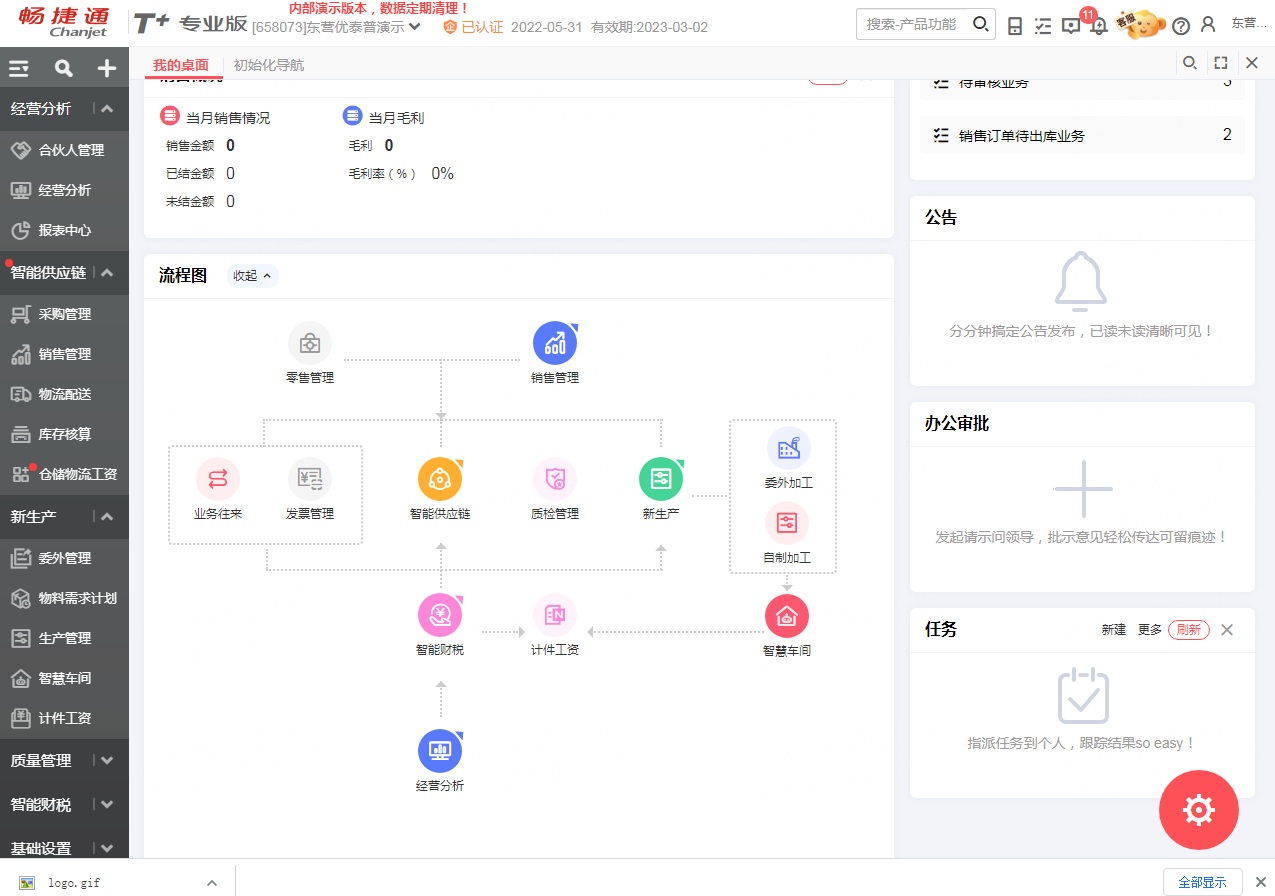The height and width of the screenshot is (896, 1275).
Task: Click the sidebar search magnifier icon
Action: pyautogui.click(x=64, y=68)
